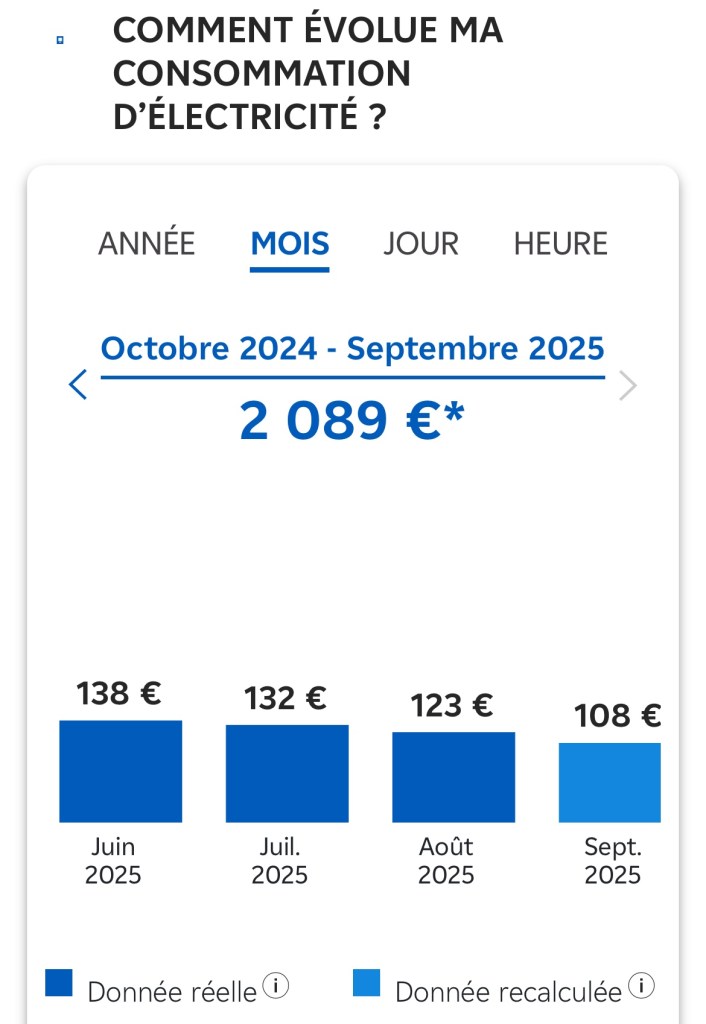Open info icon beside Donnée réelle
Viewport: 706px width, 1024px height.
click(x=275, y=986)
